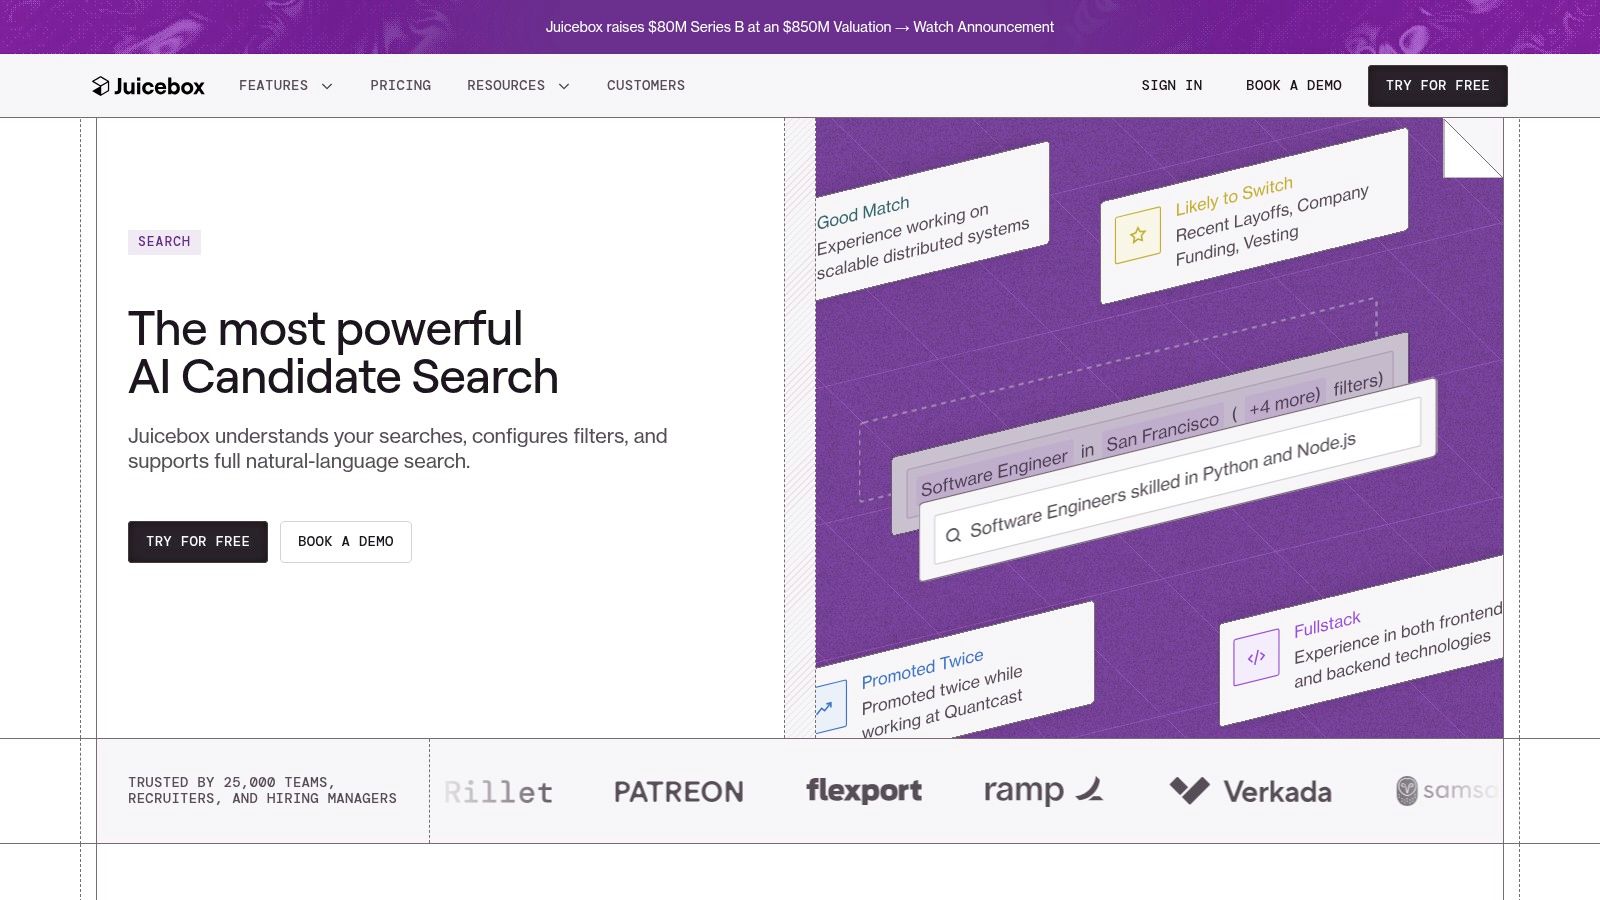Viewport: 1600px width, 900px height.
Task: Click the magnifier icon in the search bar
Action: pyautogui.click(x=953, y=535)
